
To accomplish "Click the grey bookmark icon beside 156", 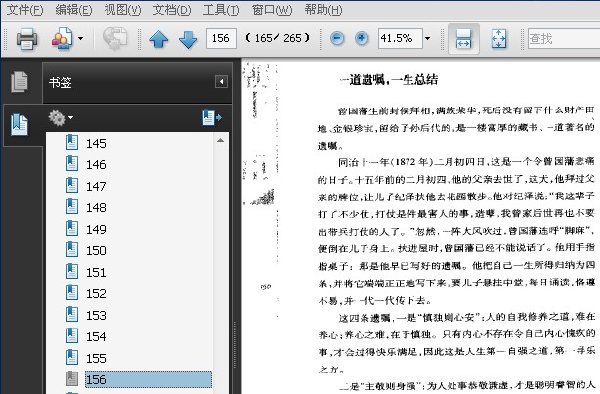I will pos(72,378).
